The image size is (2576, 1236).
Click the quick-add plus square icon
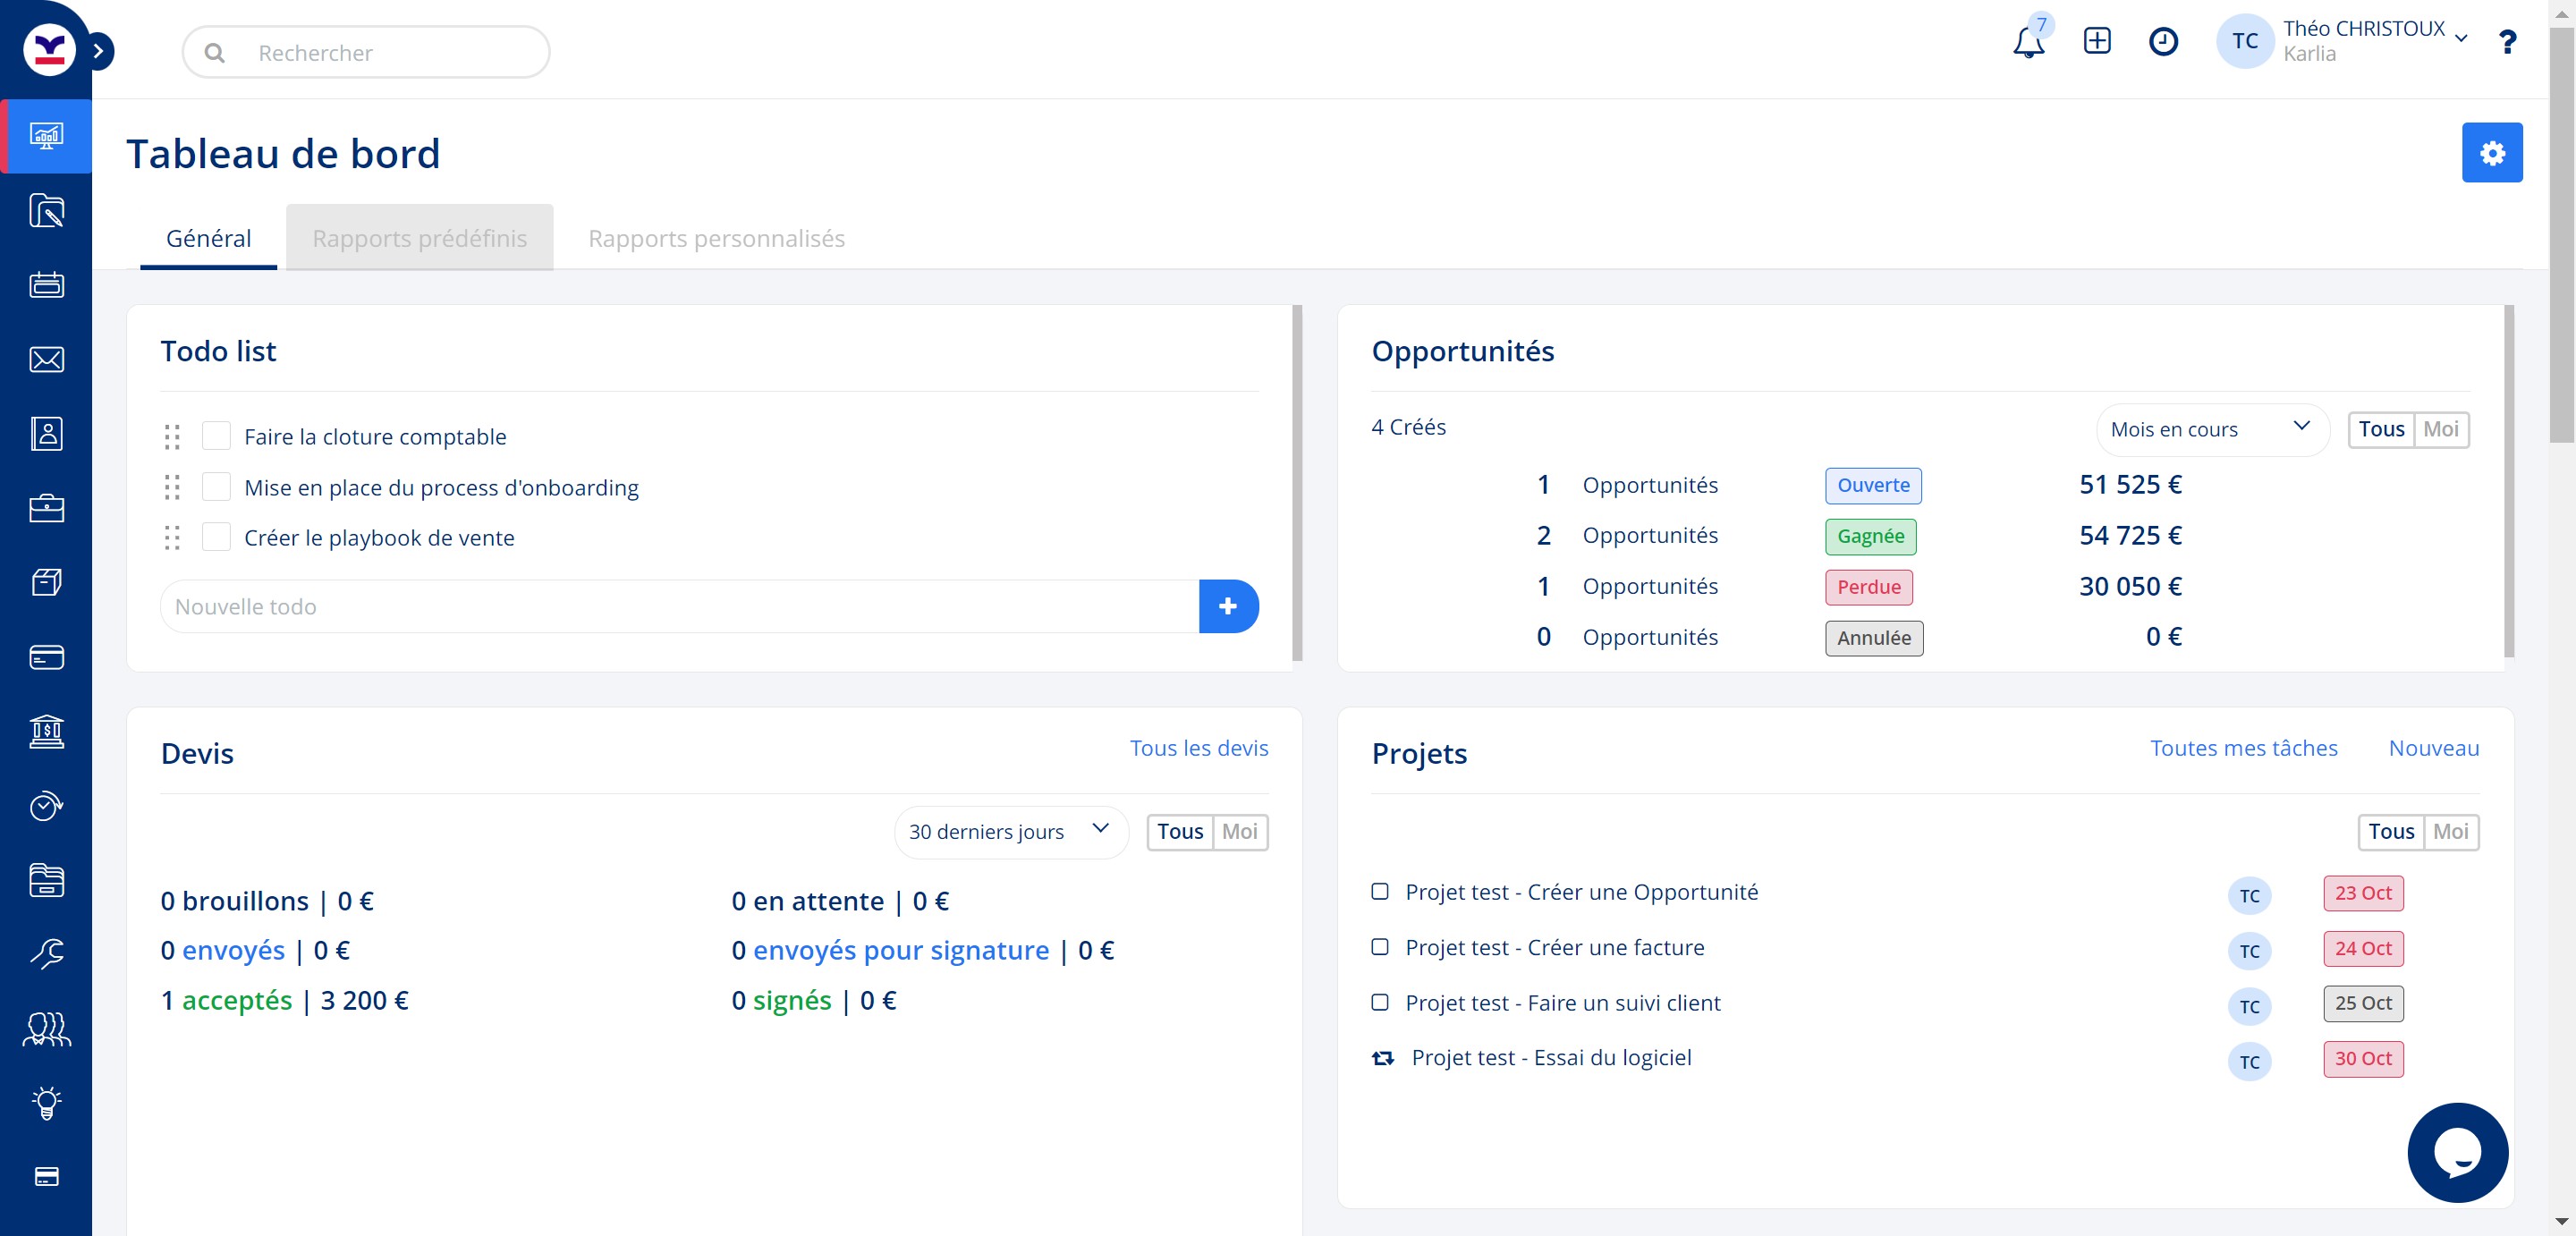pyautogui.click(x=2096, y=41)
